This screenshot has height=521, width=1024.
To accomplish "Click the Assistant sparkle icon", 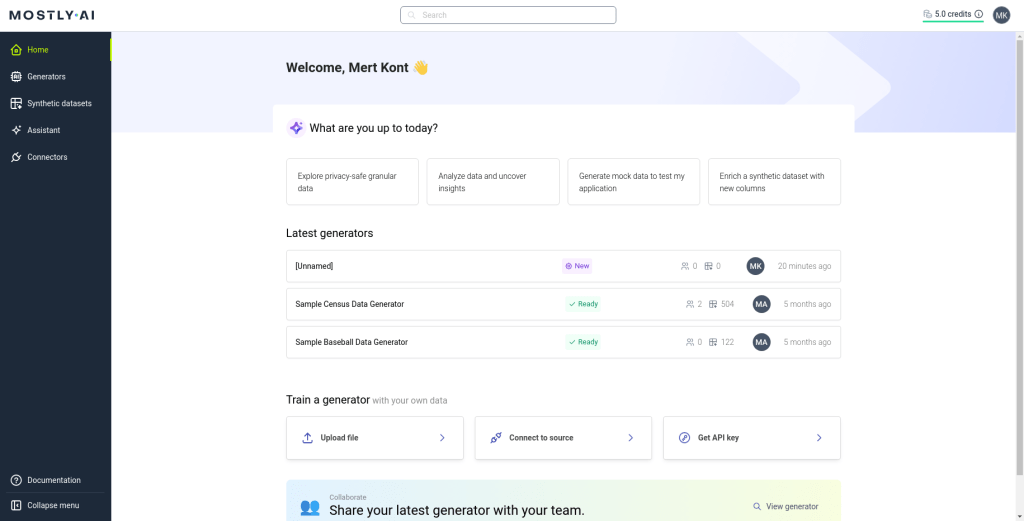I will pyautogui.click(x=16, y=130).
